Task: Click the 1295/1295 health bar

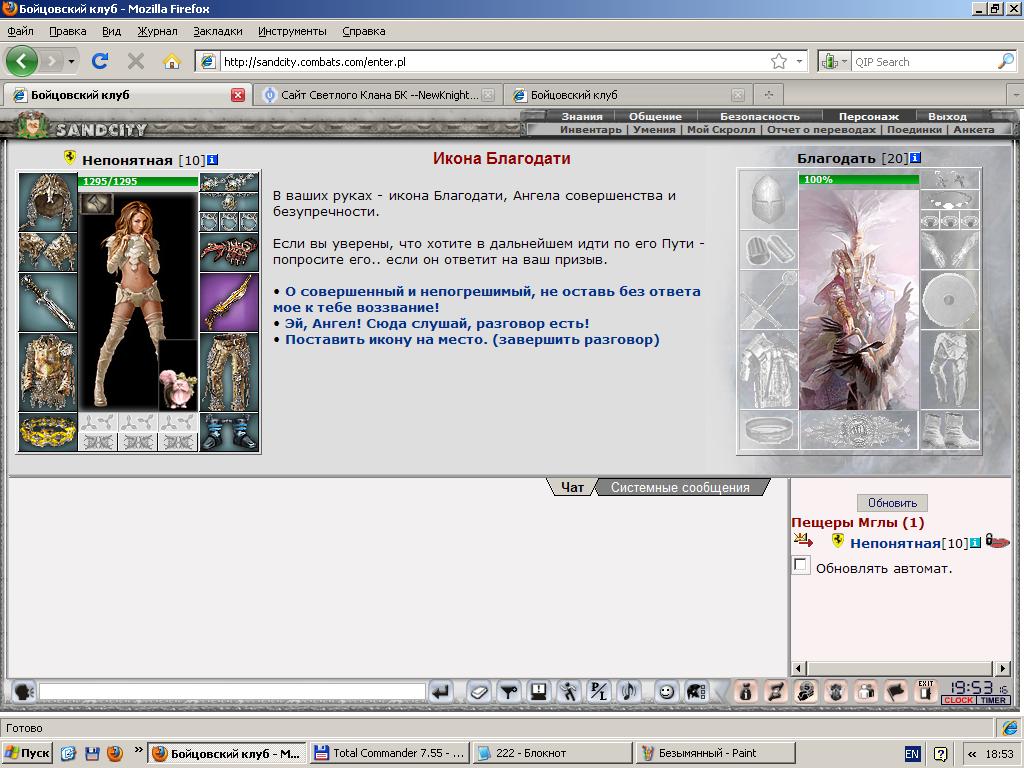Action: point(138,181)
